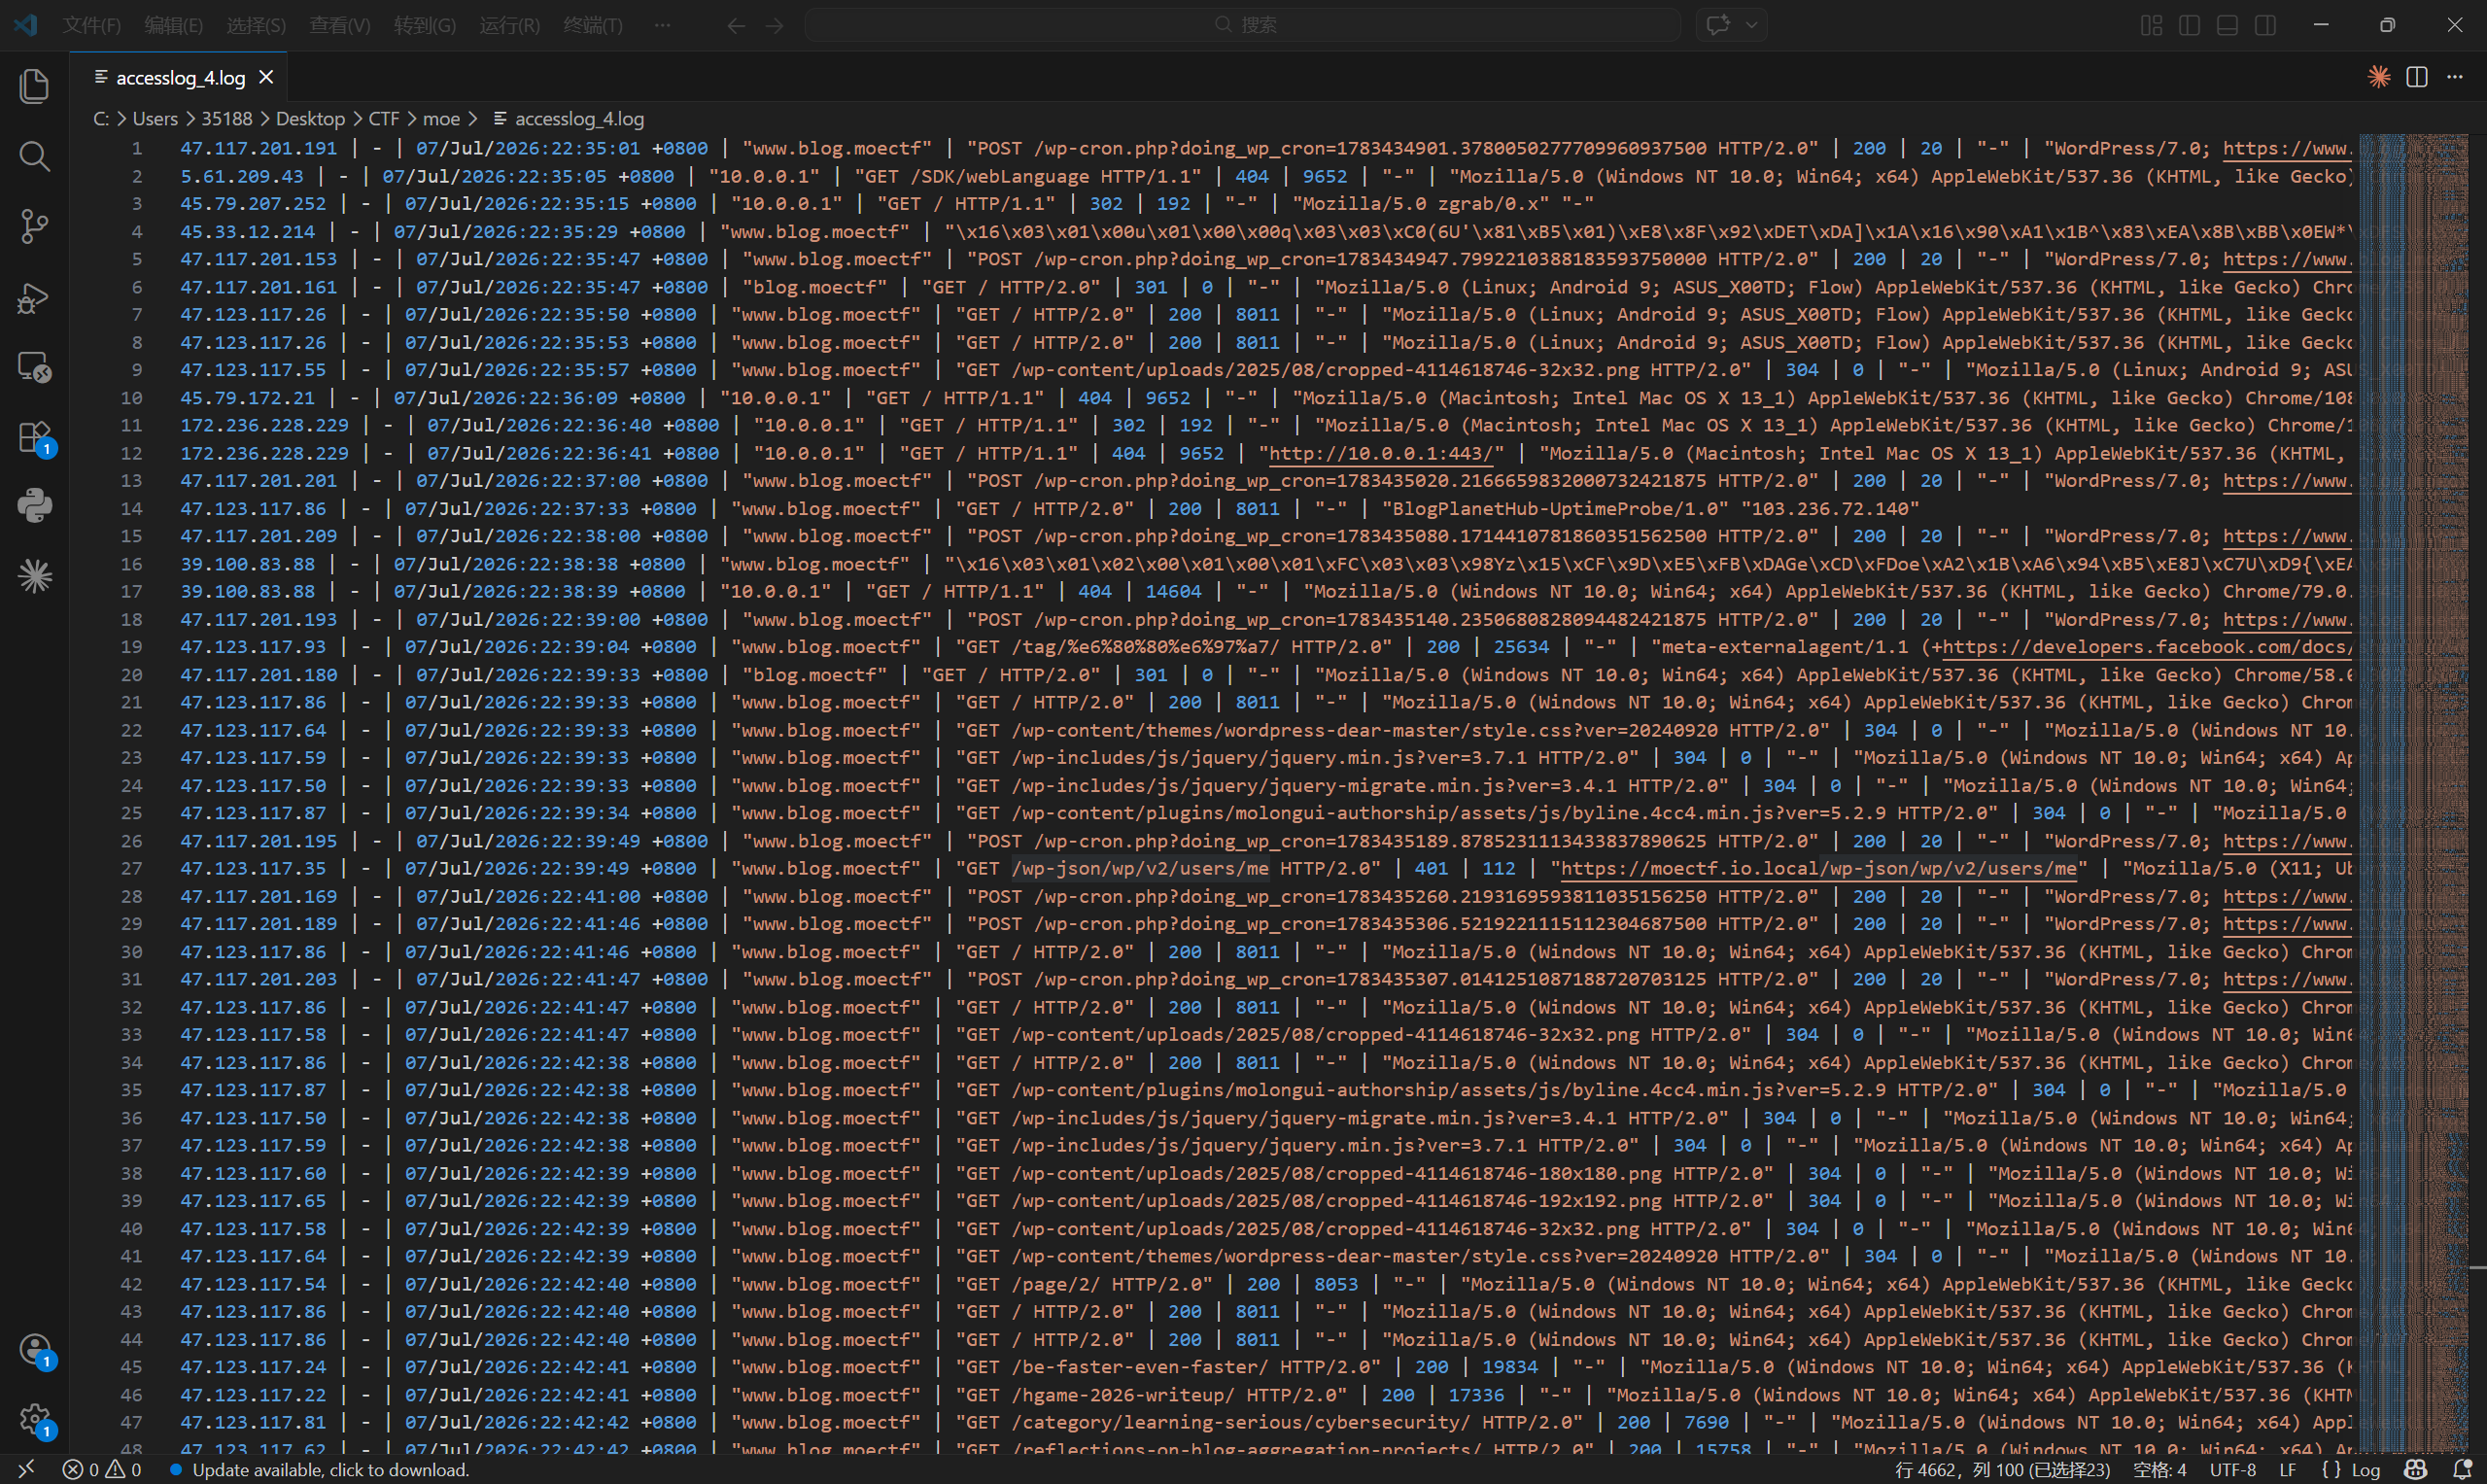The height and width of the screenshot is (1484, 2487).
Task: Toggle the secondary side bar
Action: pyautogui.click(x=2265, y=25)
